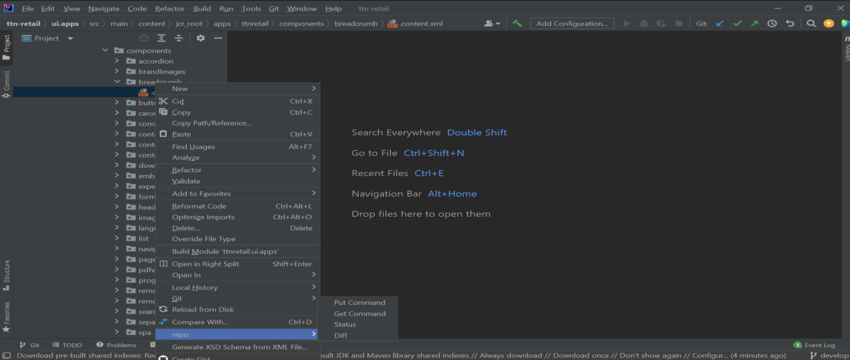850x360 pixels.
Task: Open the TODO tool window
Action: pos(67,345)
